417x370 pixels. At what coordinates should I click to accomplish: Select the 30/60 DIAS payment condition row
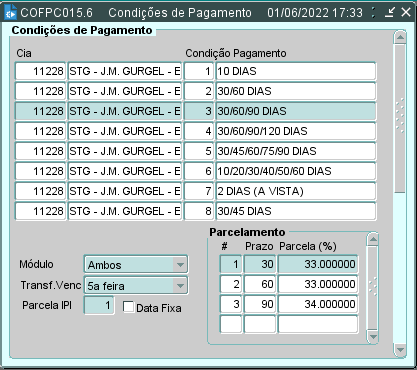pos(195,91)
